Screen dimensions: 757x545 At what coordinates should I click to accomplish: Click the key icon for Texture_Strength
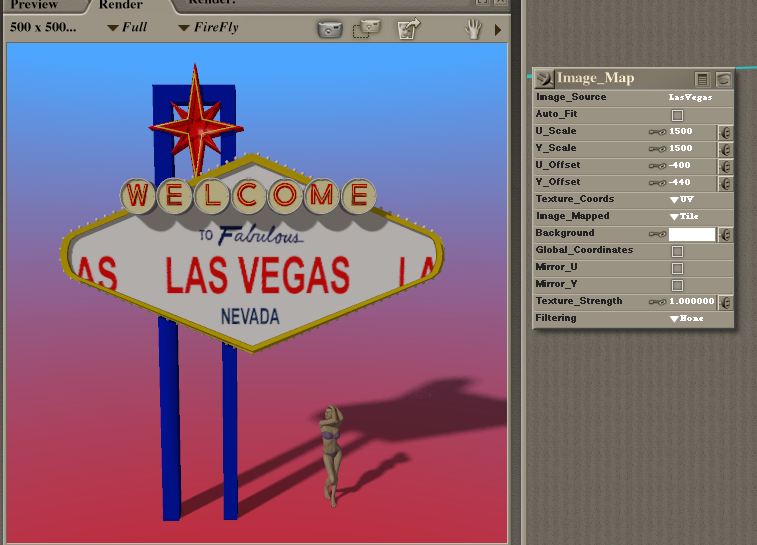[x=657, y=302]
